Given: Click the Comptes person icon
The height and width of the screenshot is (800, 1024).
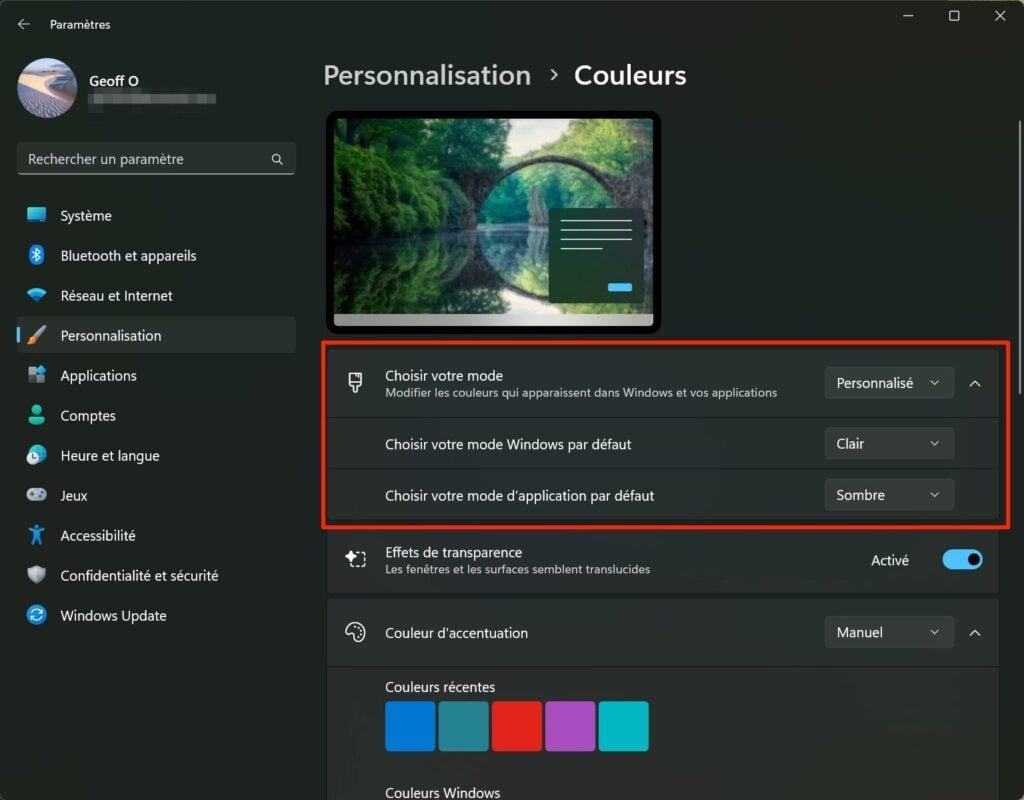Looking at the screenshot, I should (37, 415).
